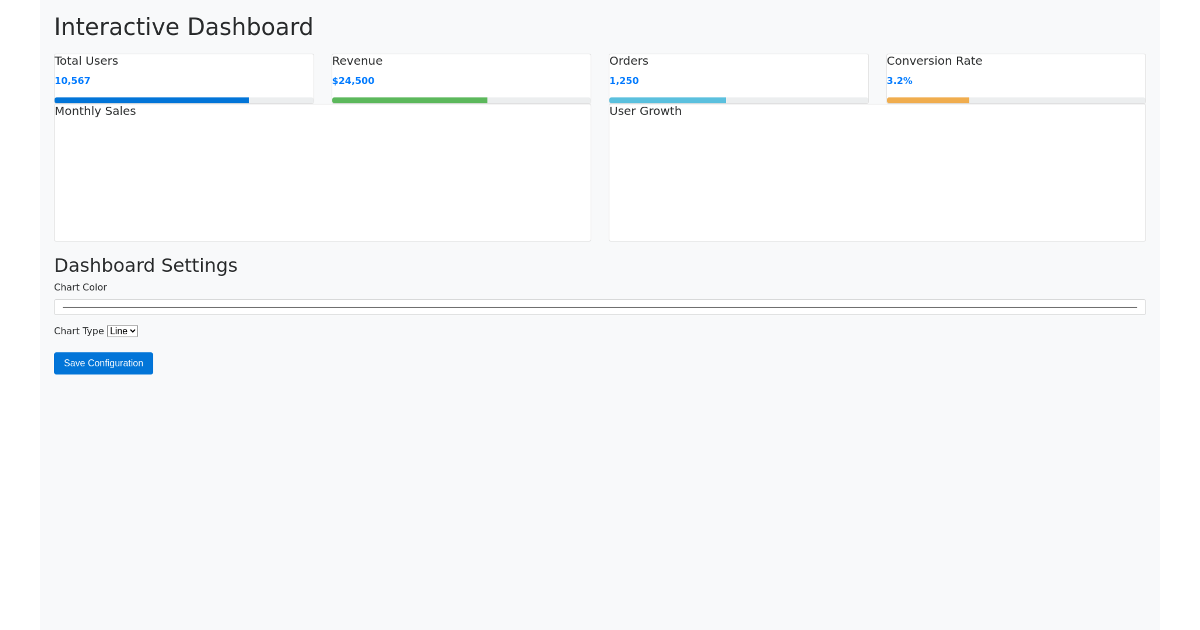Viewport: 1200px width, 630px height.
Task: Click the Save Configuration button
Action: click(103, 363)
